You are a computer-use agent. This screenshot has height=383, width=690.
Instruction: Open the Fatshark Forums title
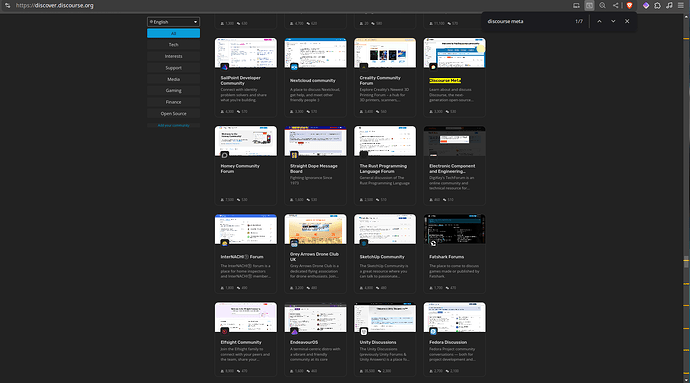pos(446,257)
